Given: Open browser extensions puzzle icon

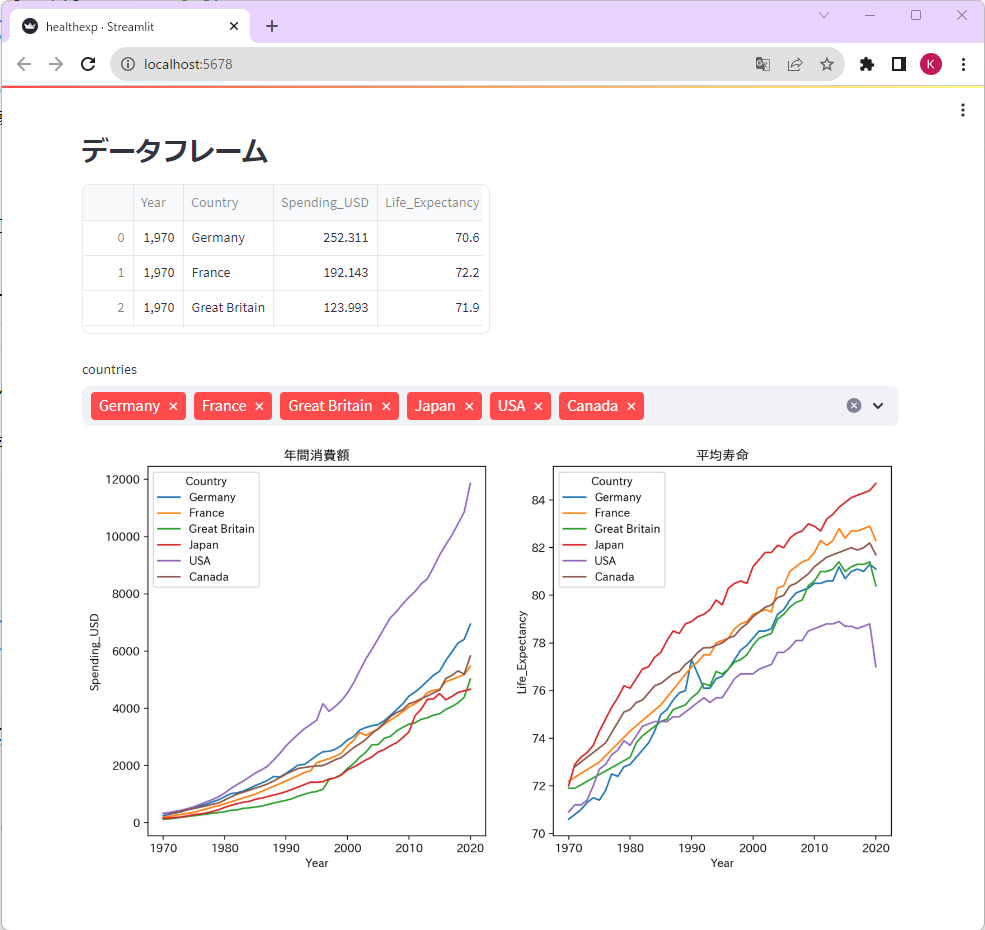Looking at the screenshot, I should pyautogui.click(x=867, y=64).
